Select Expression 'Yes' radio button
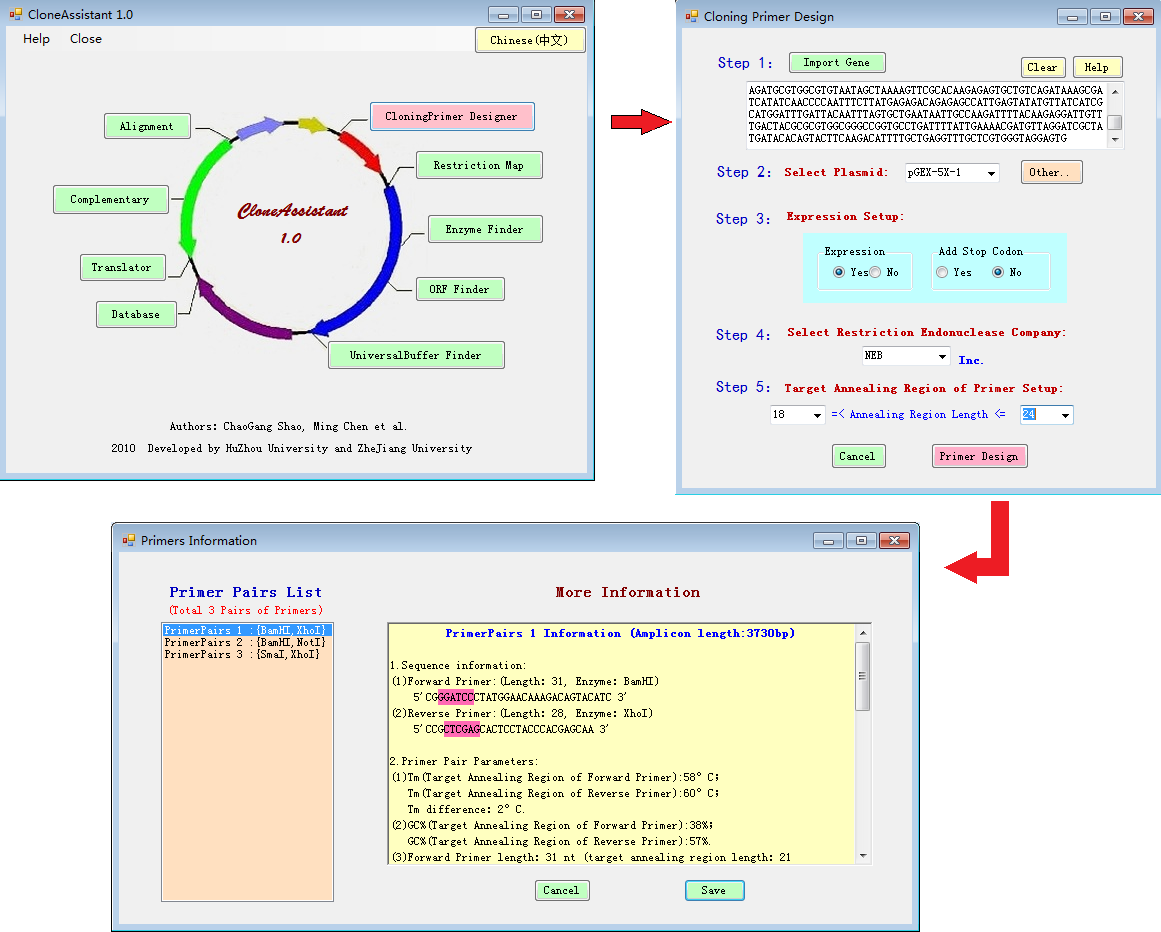1161x932 pixels. point(838,273)
